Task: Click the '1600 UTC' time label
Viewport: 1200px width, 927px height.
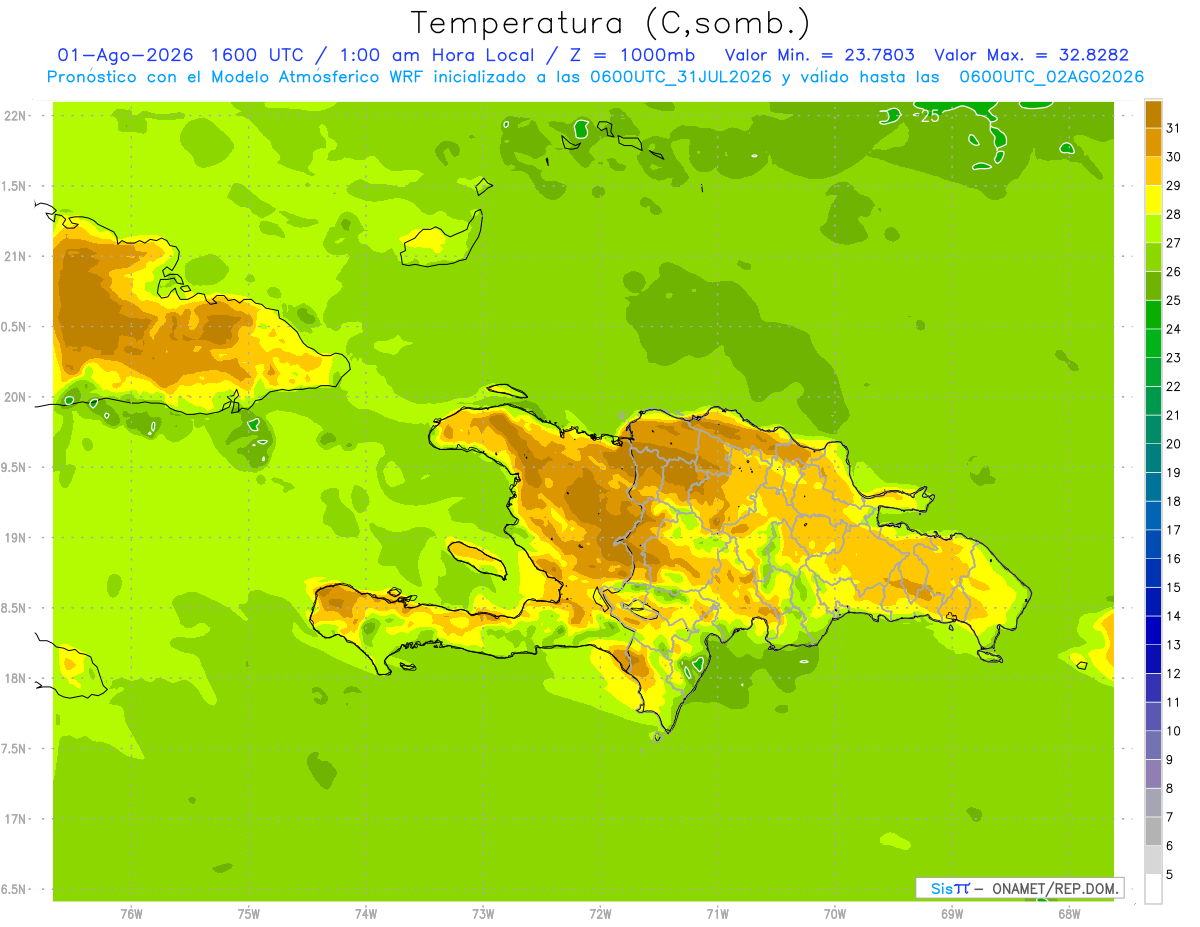Action: pos(256,55)
